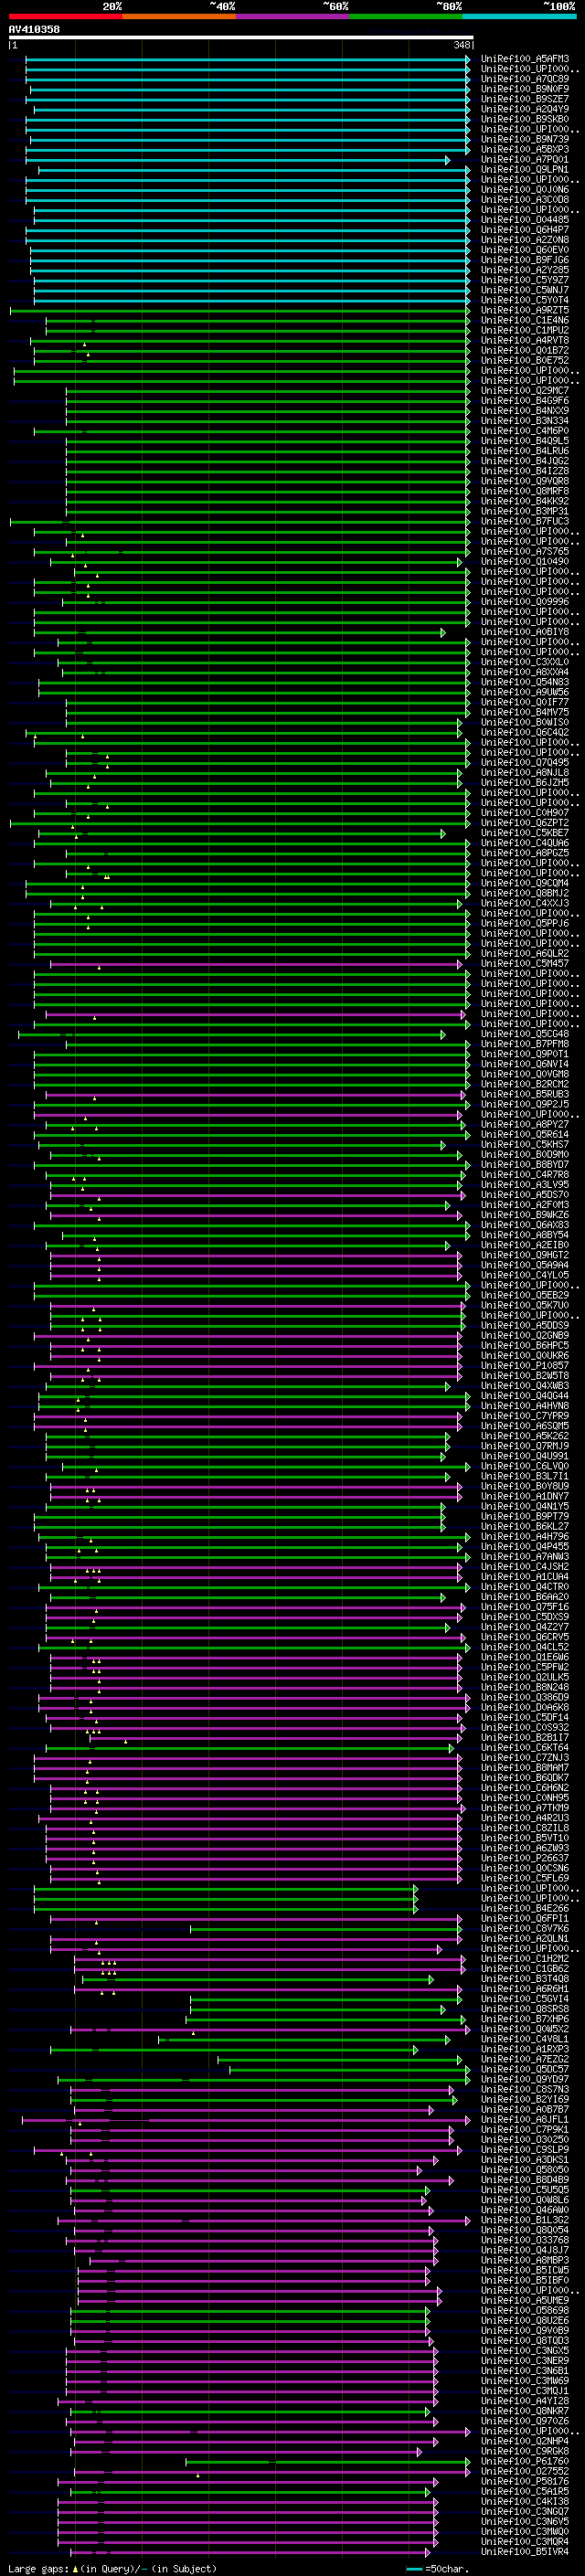Select the query name AV410358
The width and height of the screenshot is (585, 2576).
tap(34, 29)
